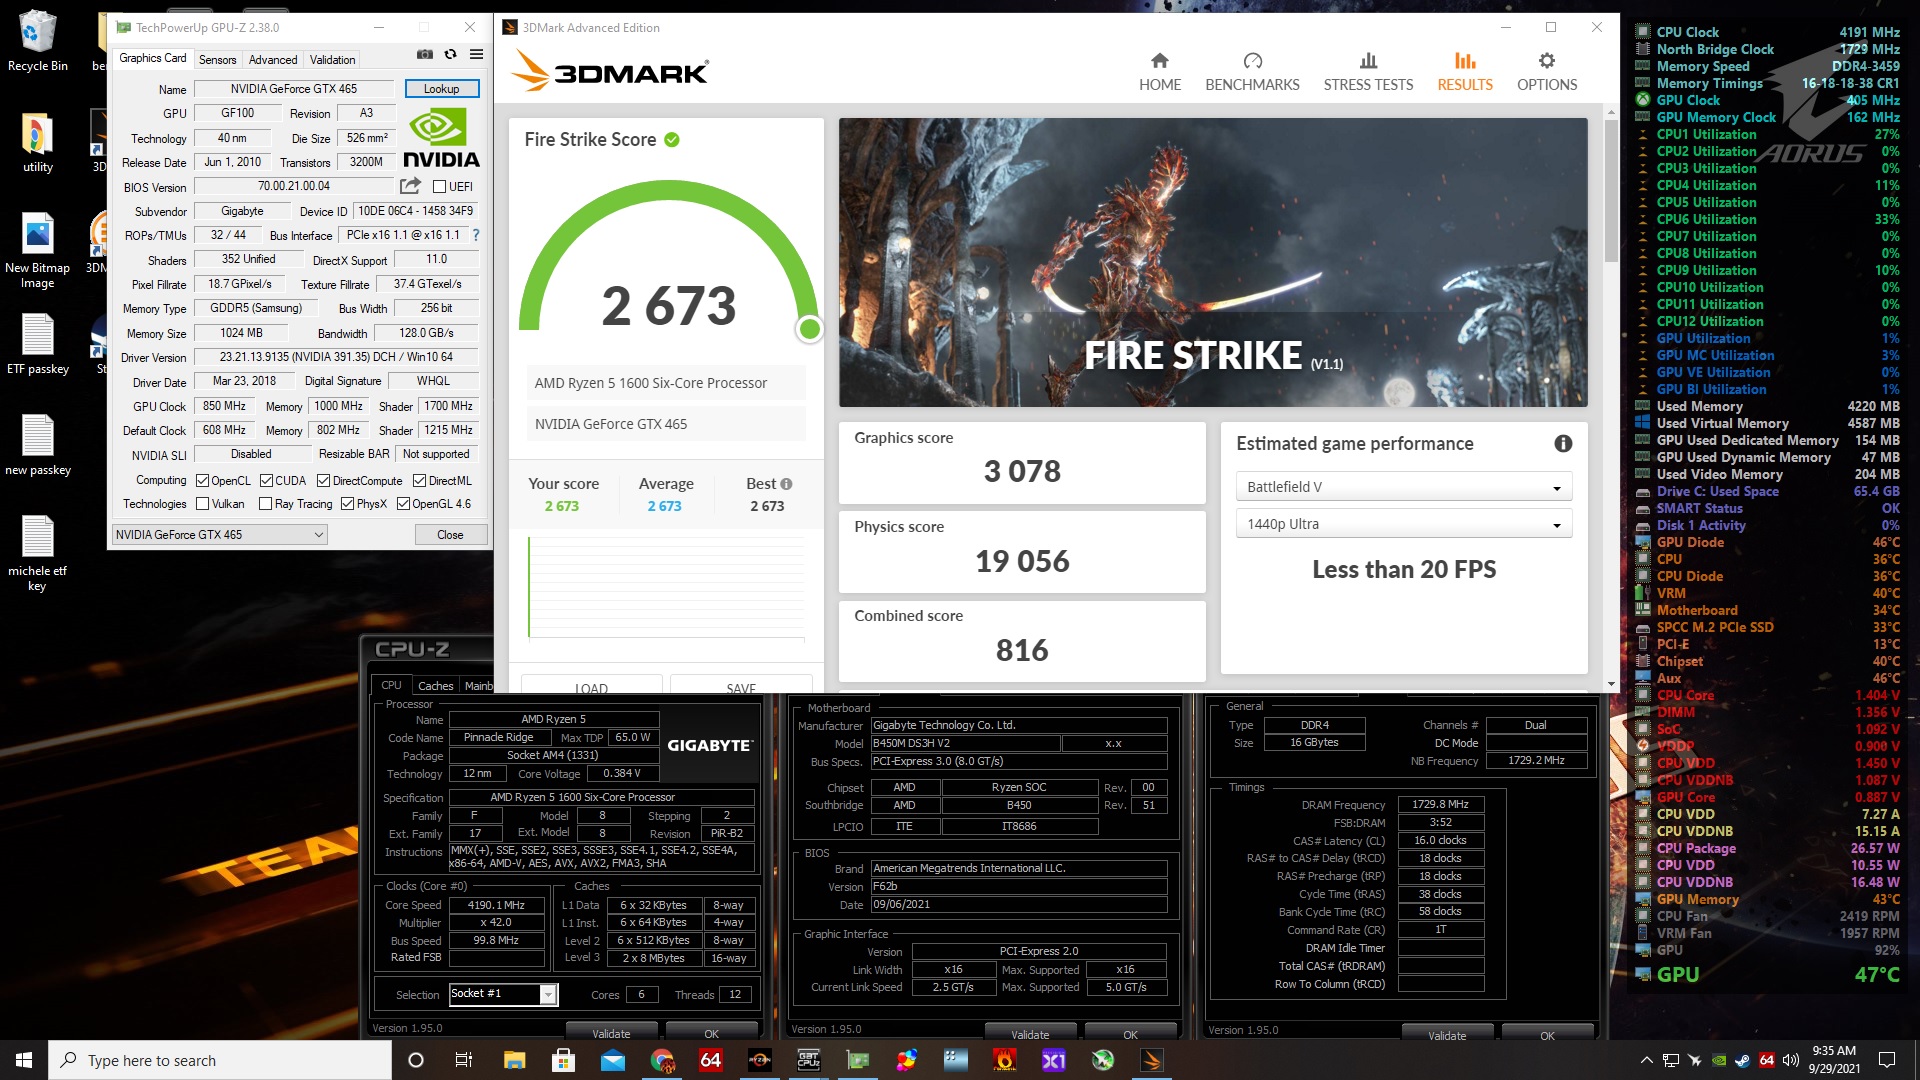Open 3DMark from the taskbar
This screenshot has width=1920, height=1080.
[1152, 1060]
